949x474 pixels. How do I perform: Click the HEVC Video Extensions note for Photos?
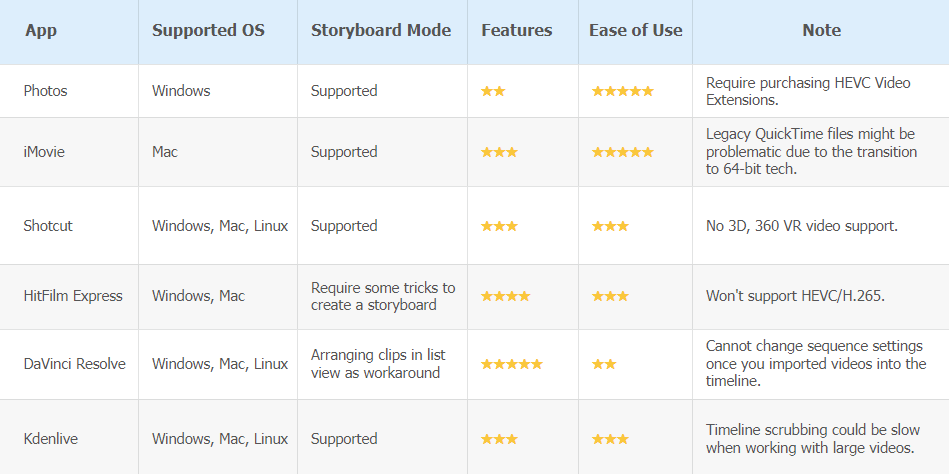(808, 91)
